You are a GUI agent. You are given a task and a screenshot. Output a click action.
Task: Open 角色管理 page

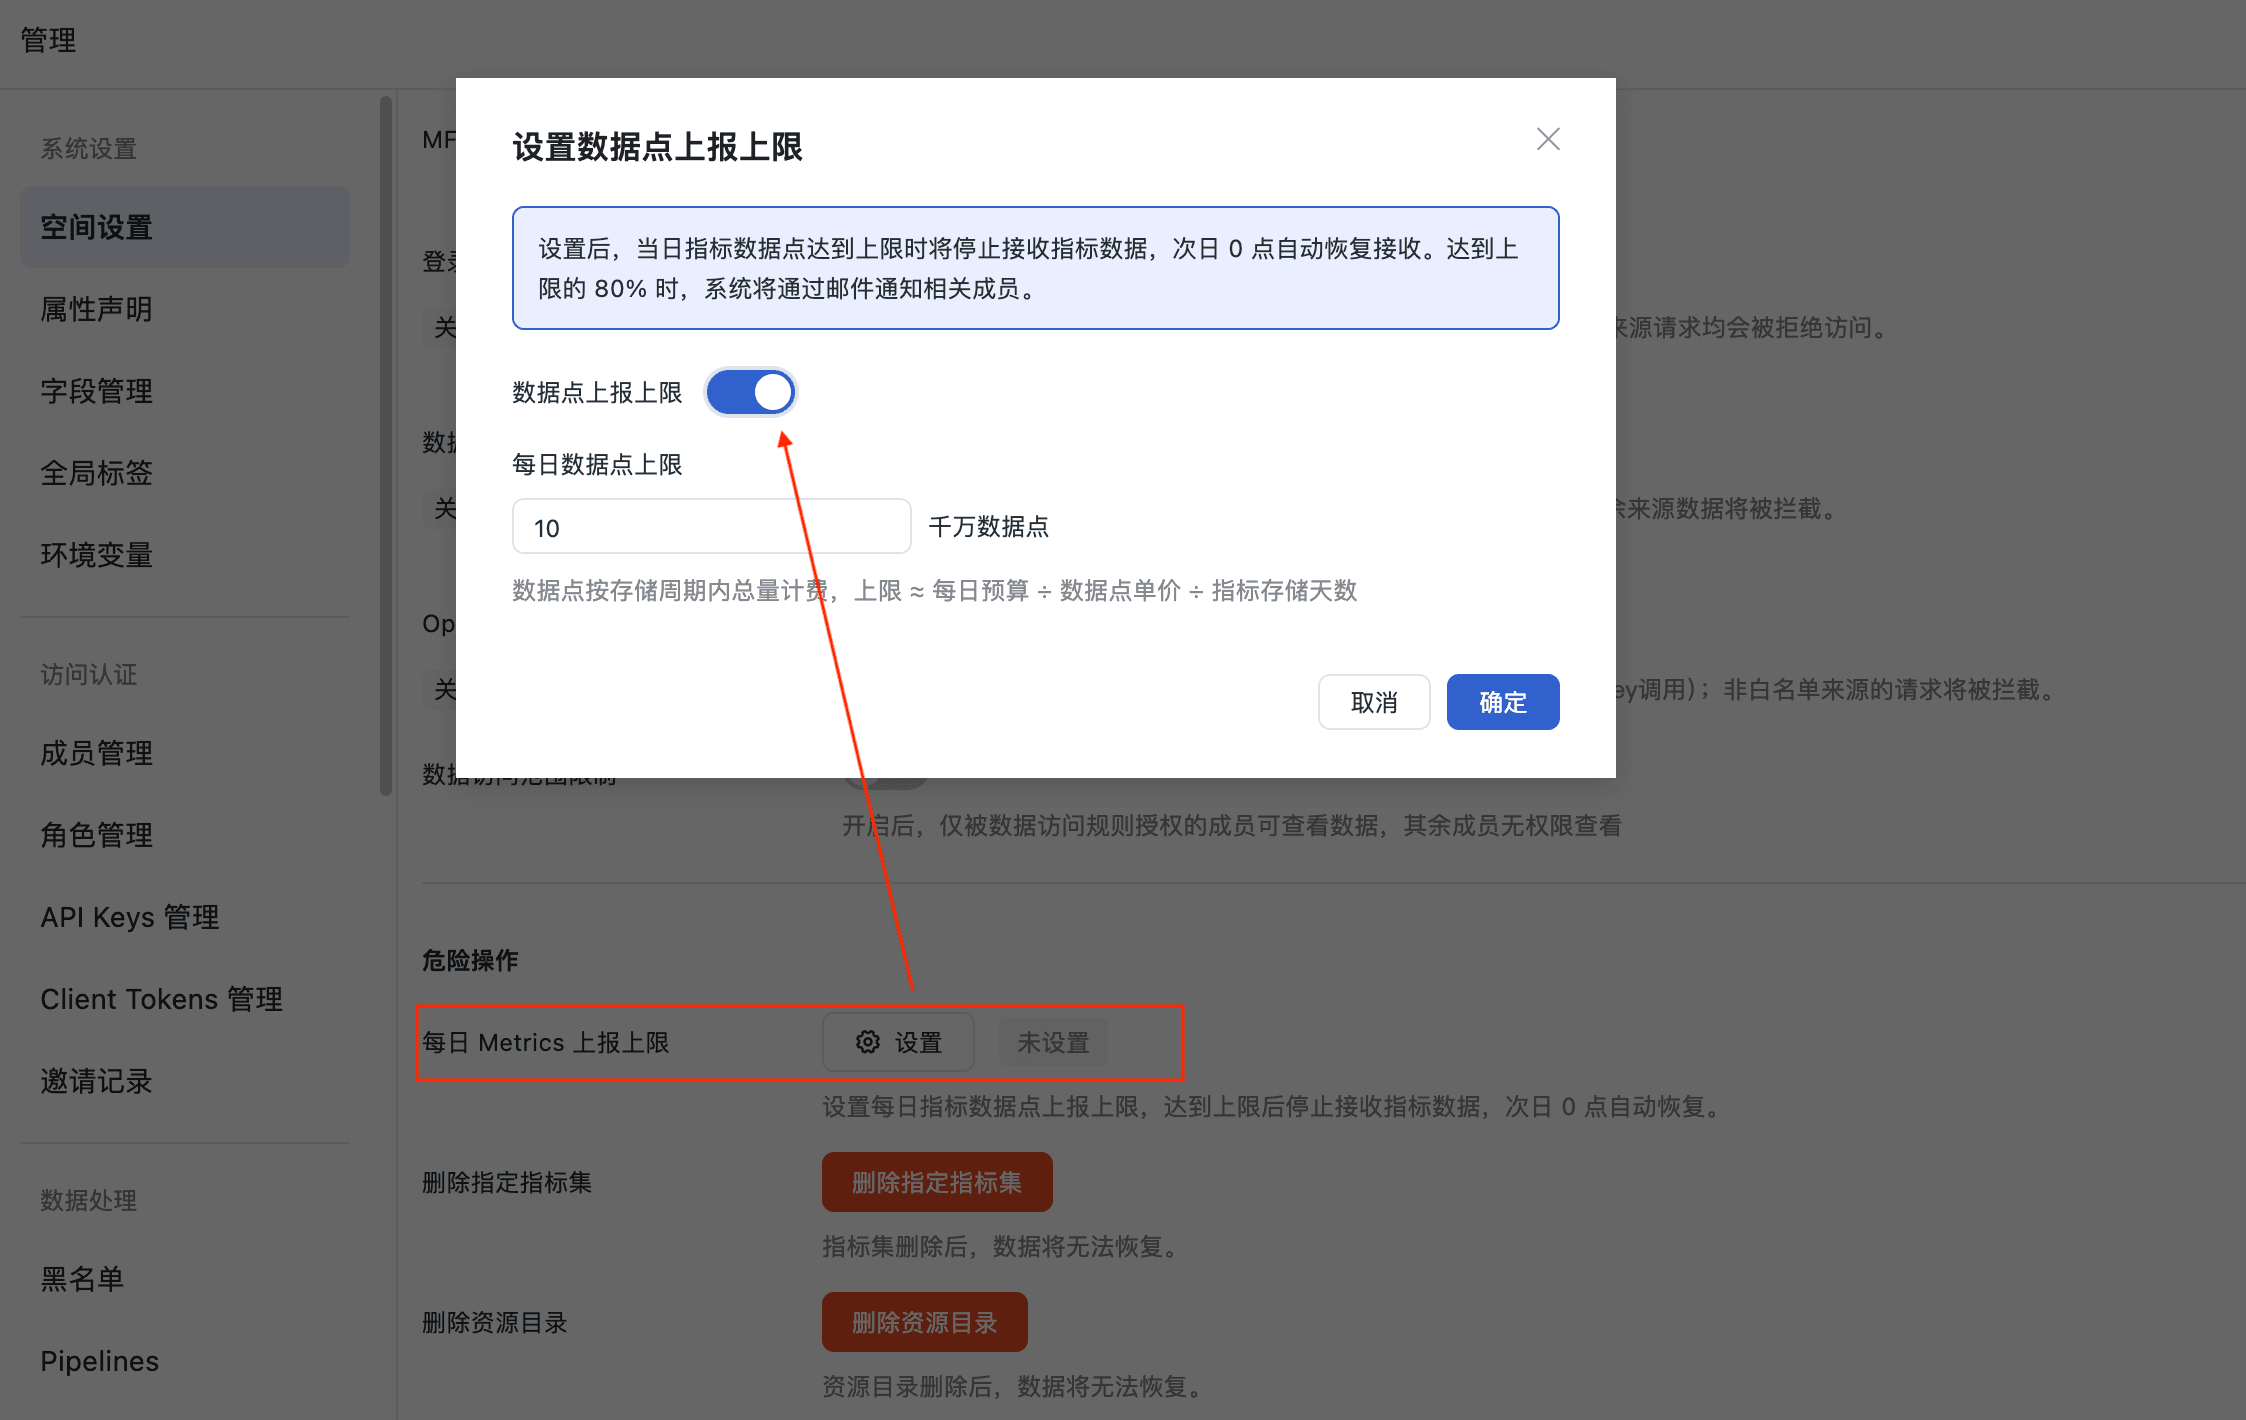pos(96,835)
